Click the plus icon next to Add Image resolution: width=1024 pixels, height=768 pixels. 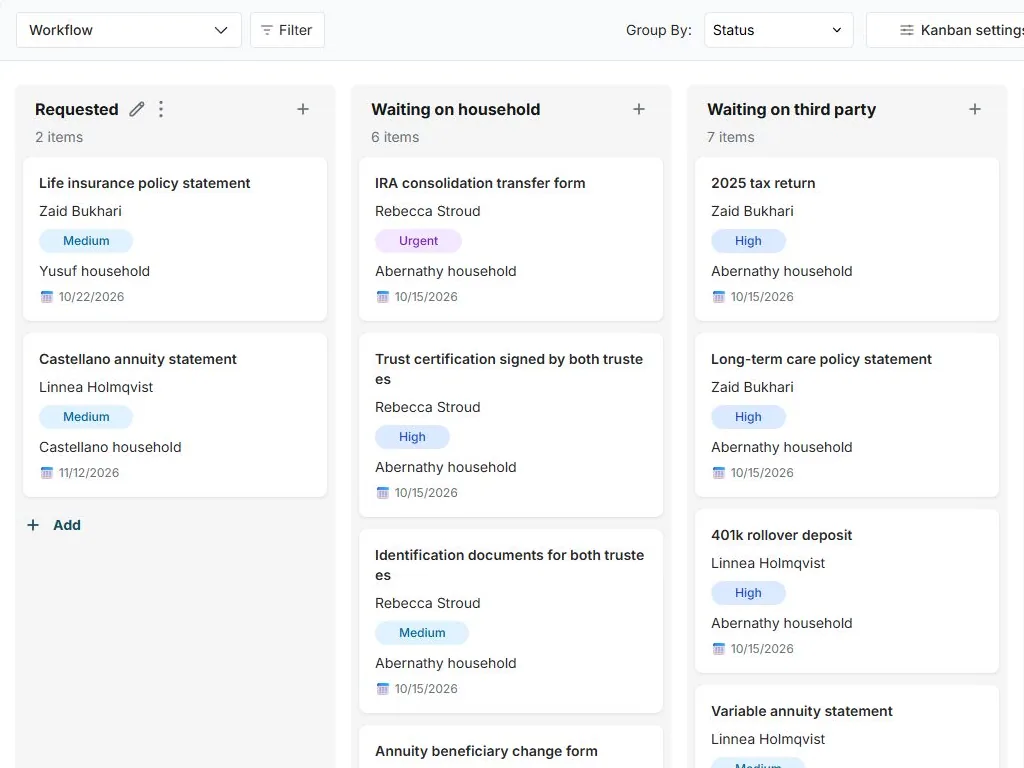coord(33,525)
